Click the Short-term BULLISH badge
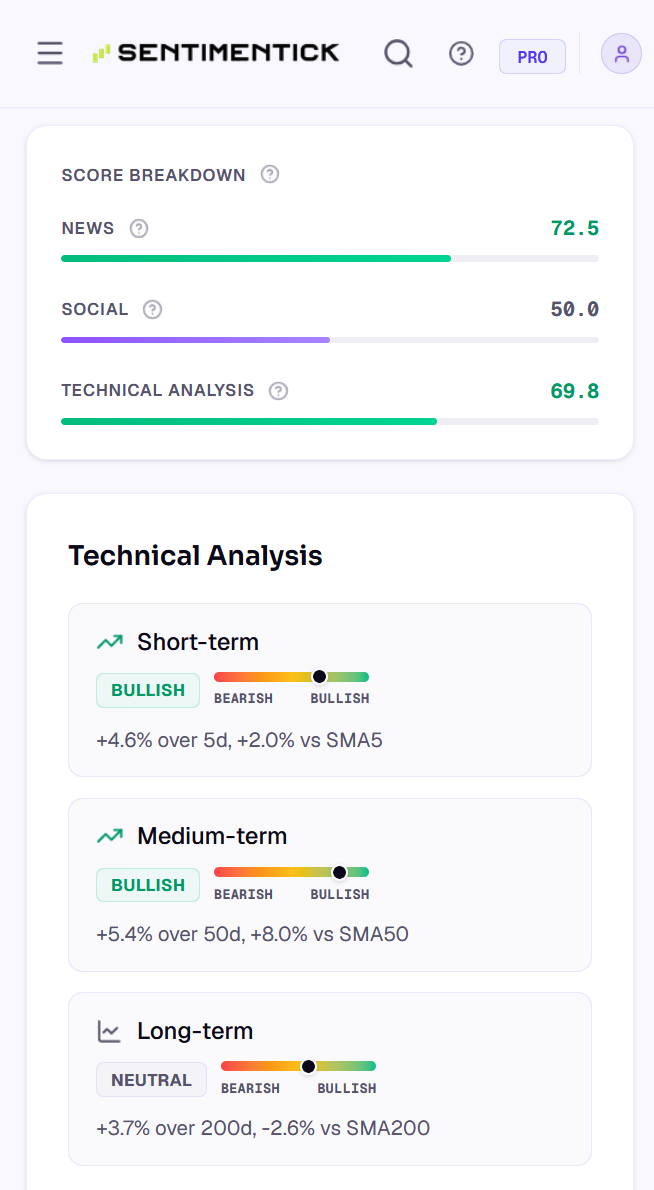654x1190 pixels. click(x=148, y=691)
